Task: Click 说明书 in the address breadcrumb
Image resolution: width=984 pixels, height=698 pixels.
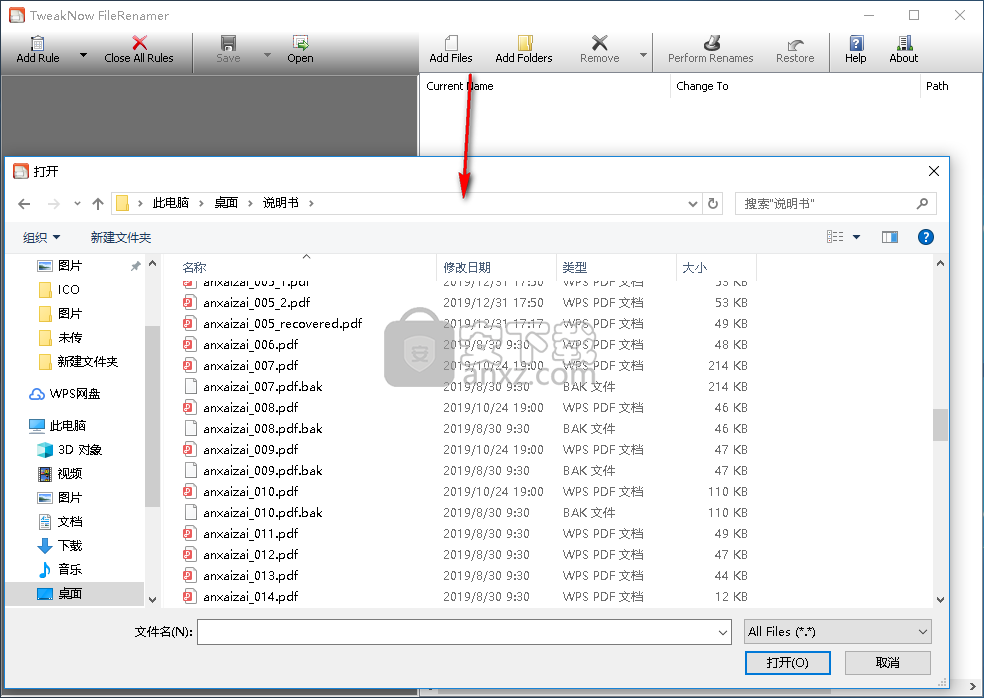Action: (281, 203)
